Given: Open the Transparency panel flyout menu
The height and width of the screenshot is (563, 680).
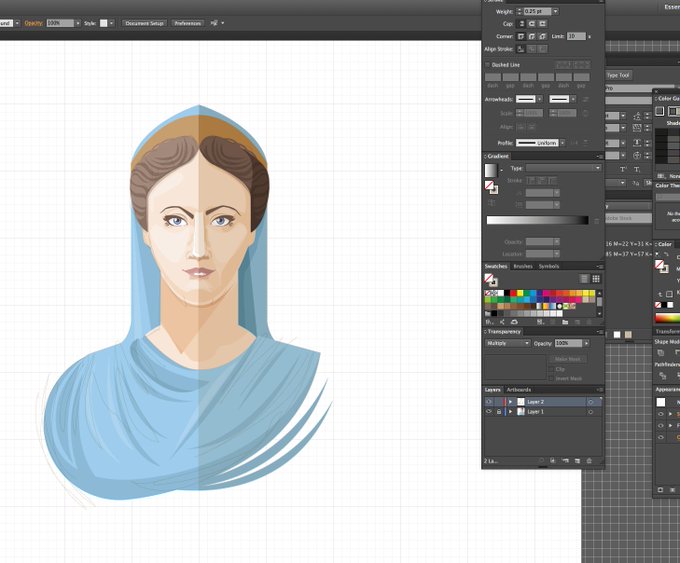Looking at the screenshot, I should [600, 332].
